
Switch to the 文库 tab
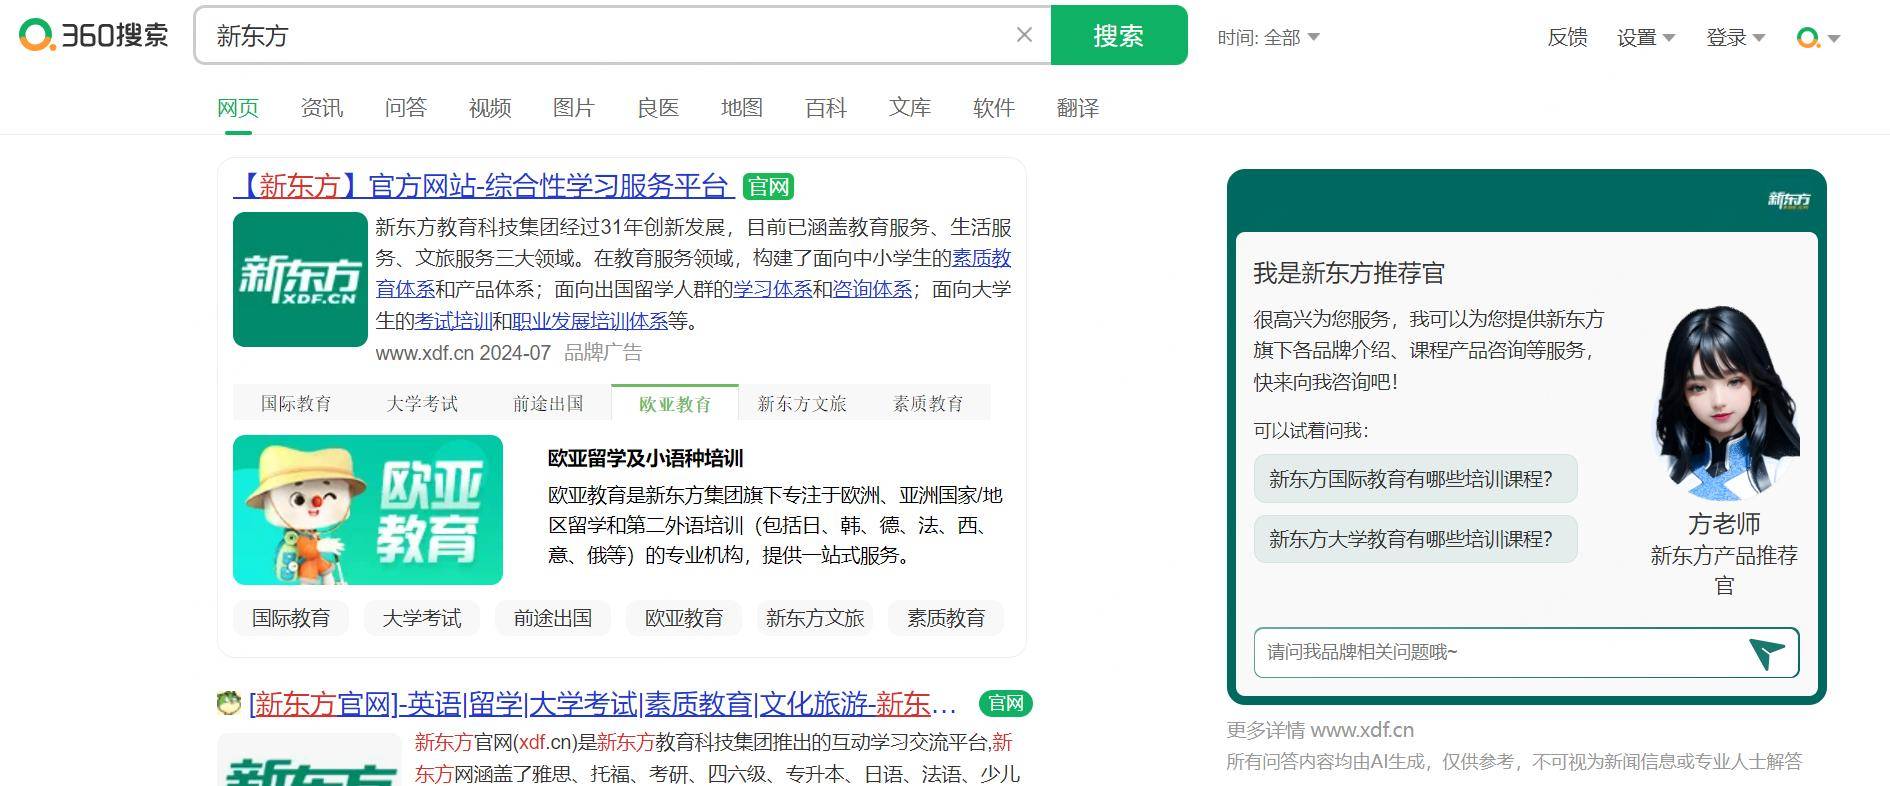(x=910, y=108)
